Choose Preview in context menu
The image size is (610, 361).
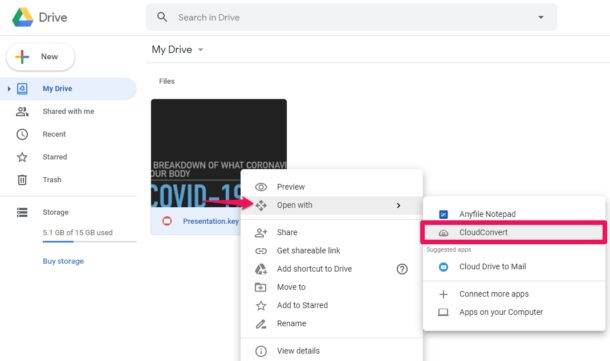coord(331,187)
